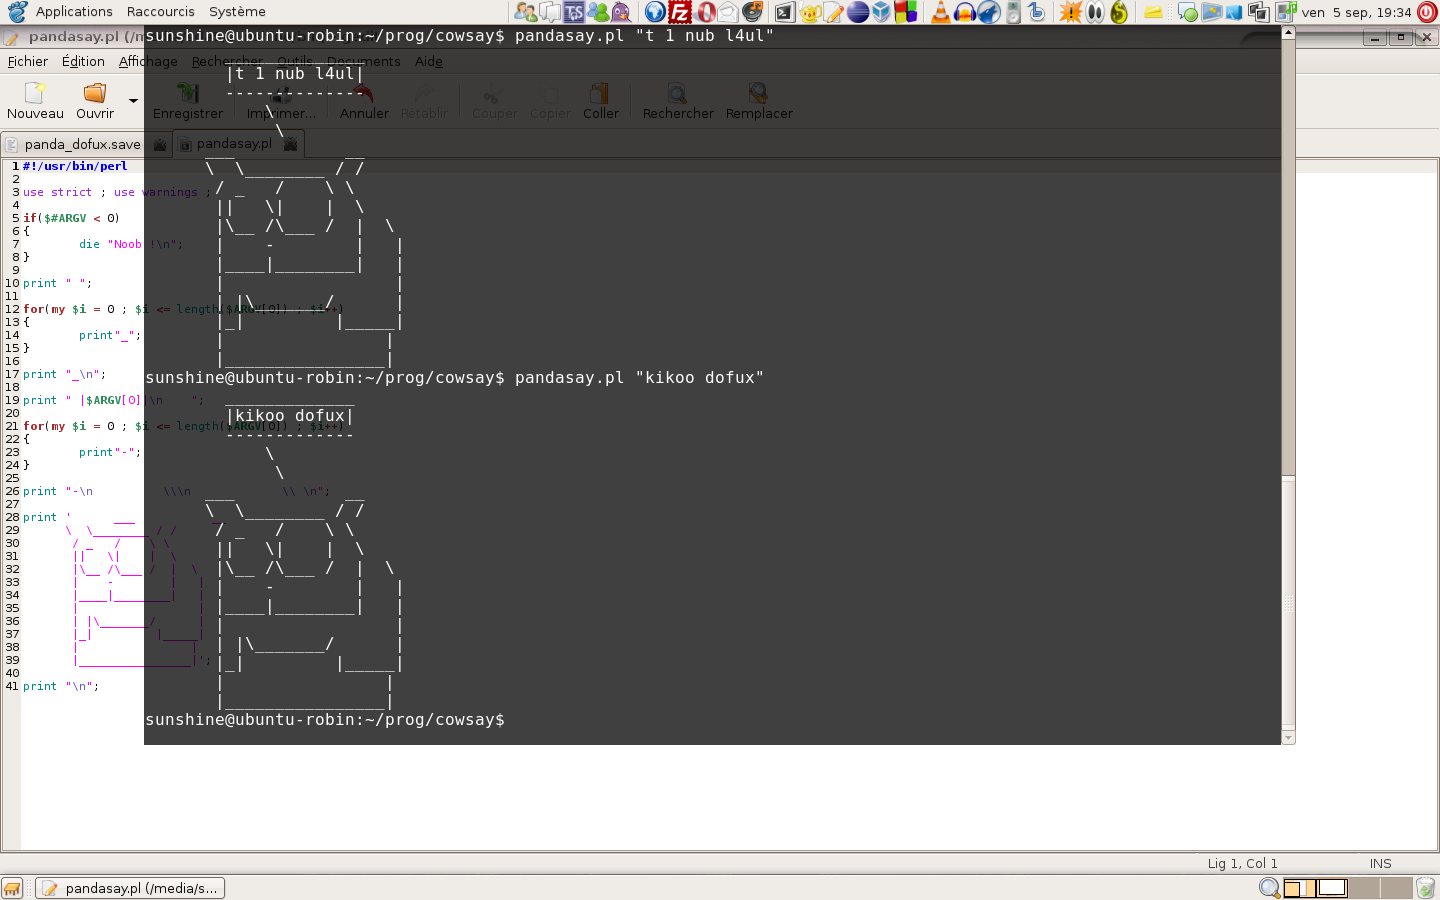The image size is (1440, 900).
Task: Open the trash icon in bottom panel
Action: [x=1426, y=888]
